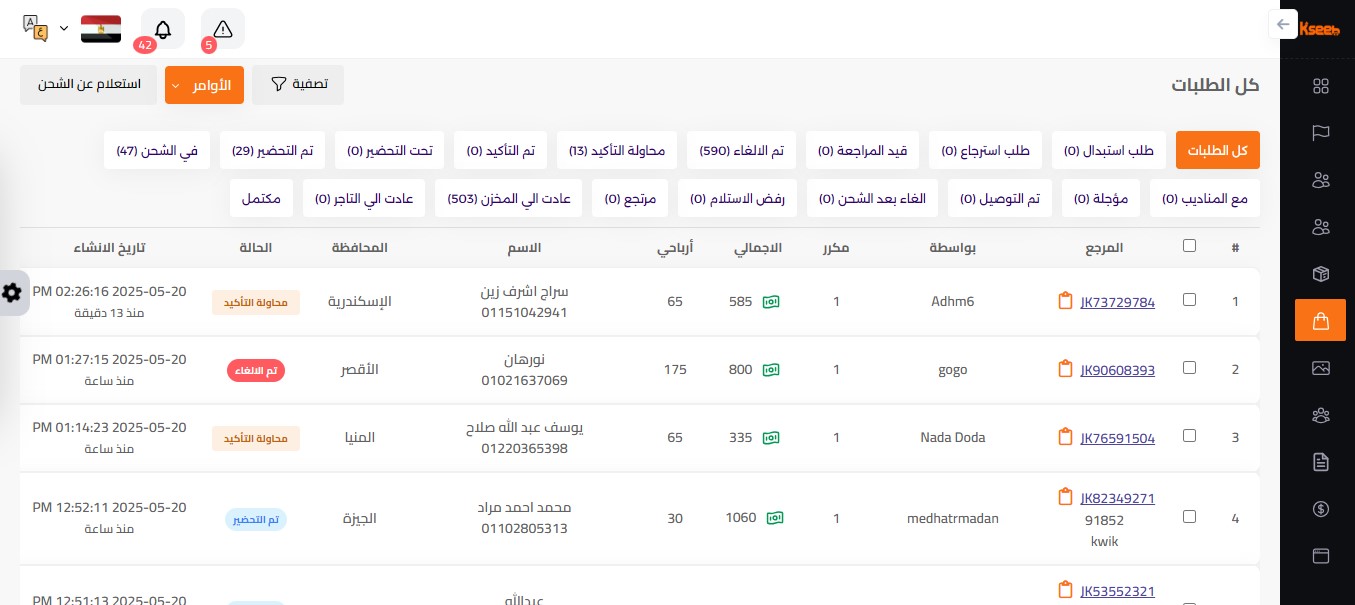This screenshot has width=1355, height=605.
Task: Check the checkbox for order row 1
Action: coord(1189,299)
